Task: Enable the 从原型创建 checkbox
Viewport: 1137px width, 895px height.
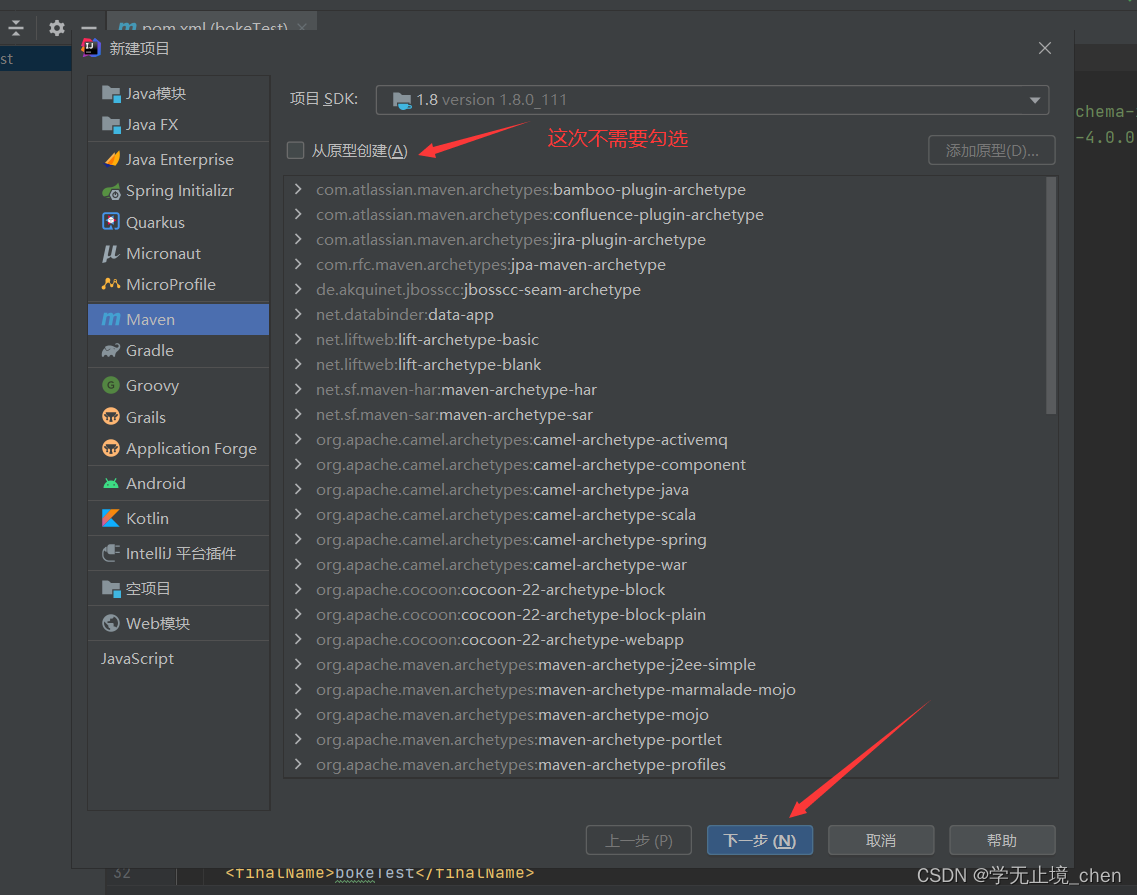Action: 295,150
